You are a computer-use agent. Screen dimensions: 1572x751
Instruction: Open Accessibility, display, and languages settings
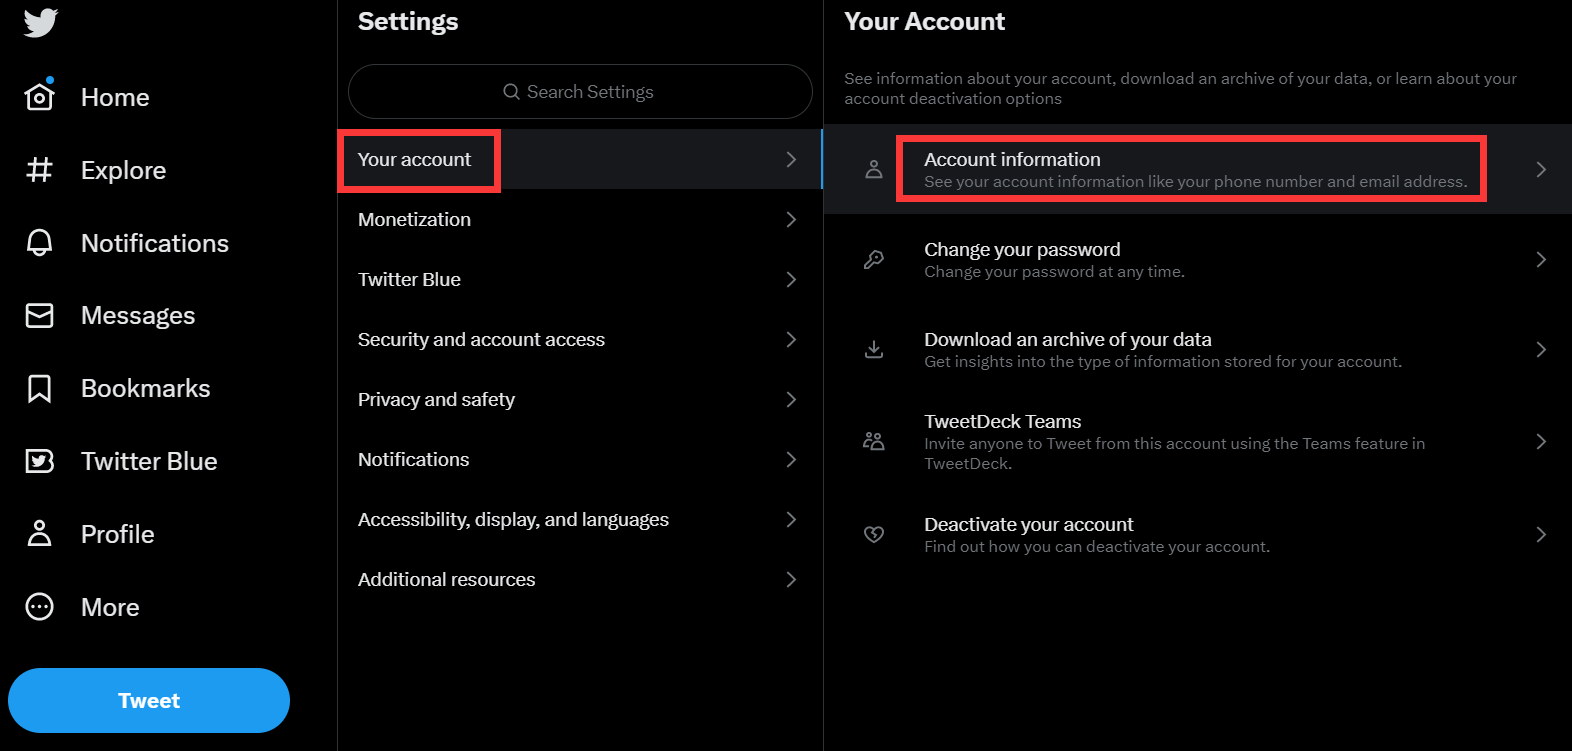[513, 520]
